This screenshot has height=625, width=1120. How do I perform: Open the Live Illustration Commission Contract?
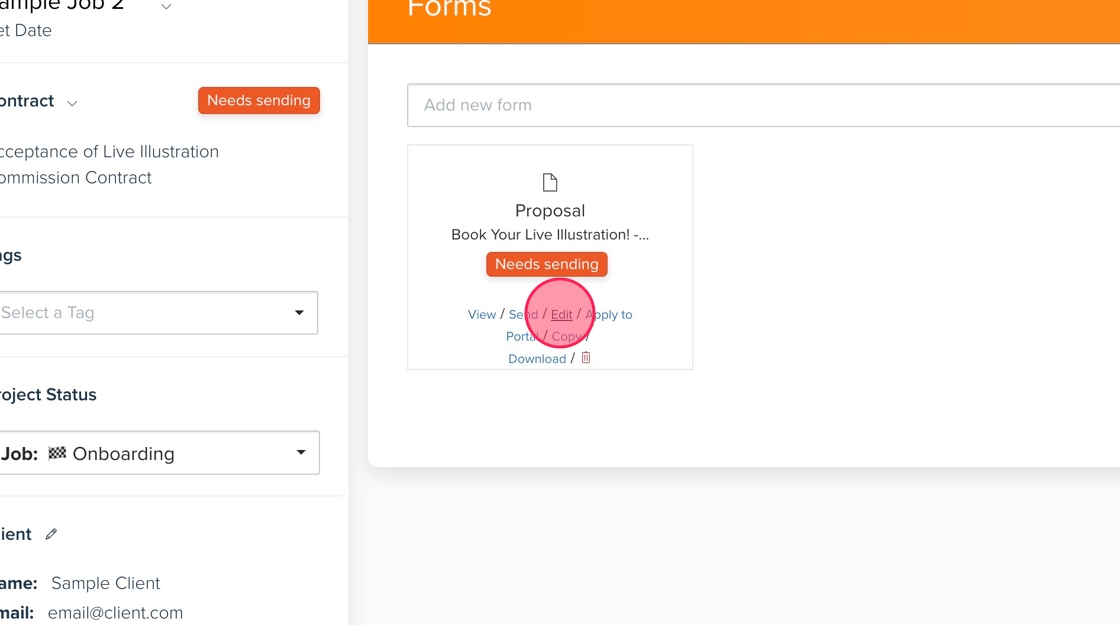[x=108, y=164]
